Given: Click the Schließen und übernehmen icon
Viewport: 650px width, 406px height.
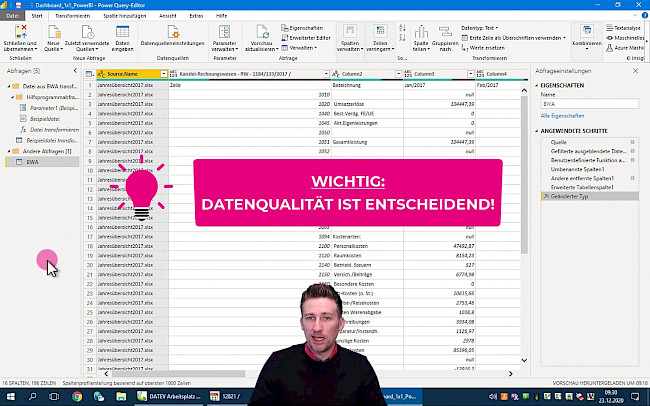Looking at the screenshot, I should click(x=20, y=32).
